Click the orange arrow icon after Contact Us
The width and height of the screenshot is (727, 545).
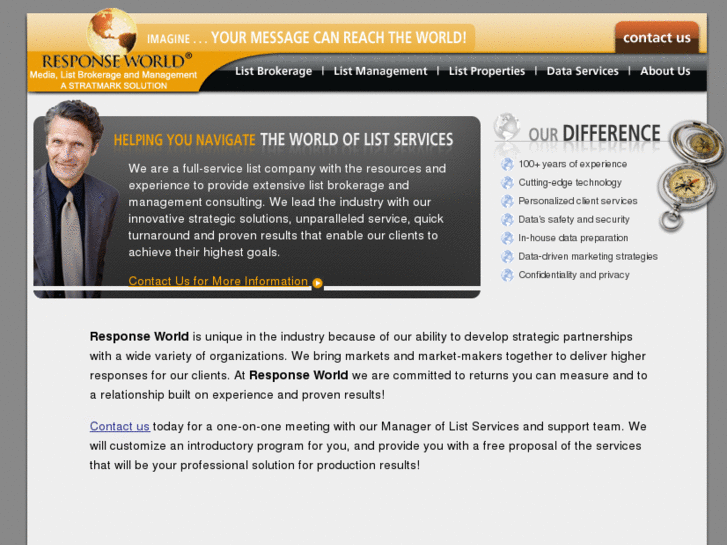[x=318, y=283]
